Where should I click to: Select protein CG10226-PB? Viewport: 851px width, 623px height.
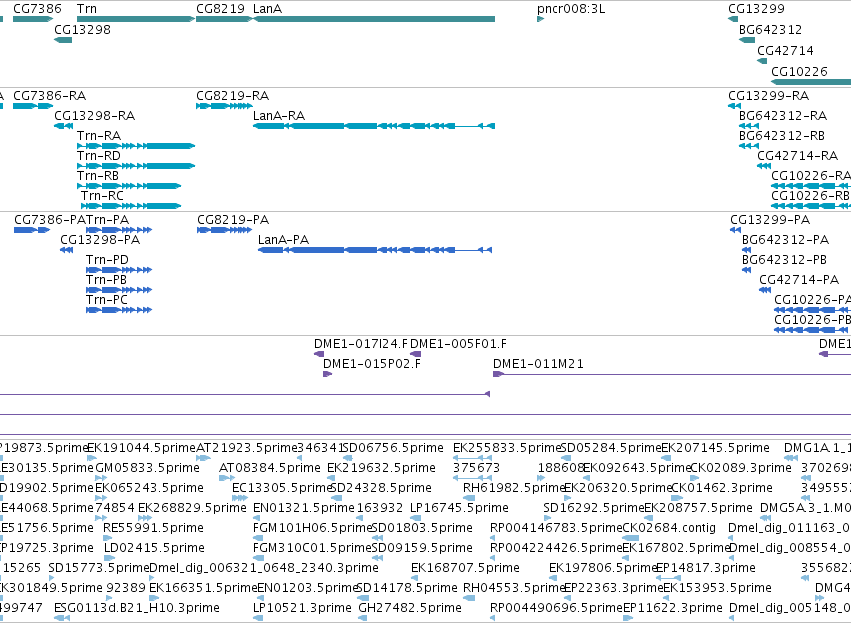(812, 330)
